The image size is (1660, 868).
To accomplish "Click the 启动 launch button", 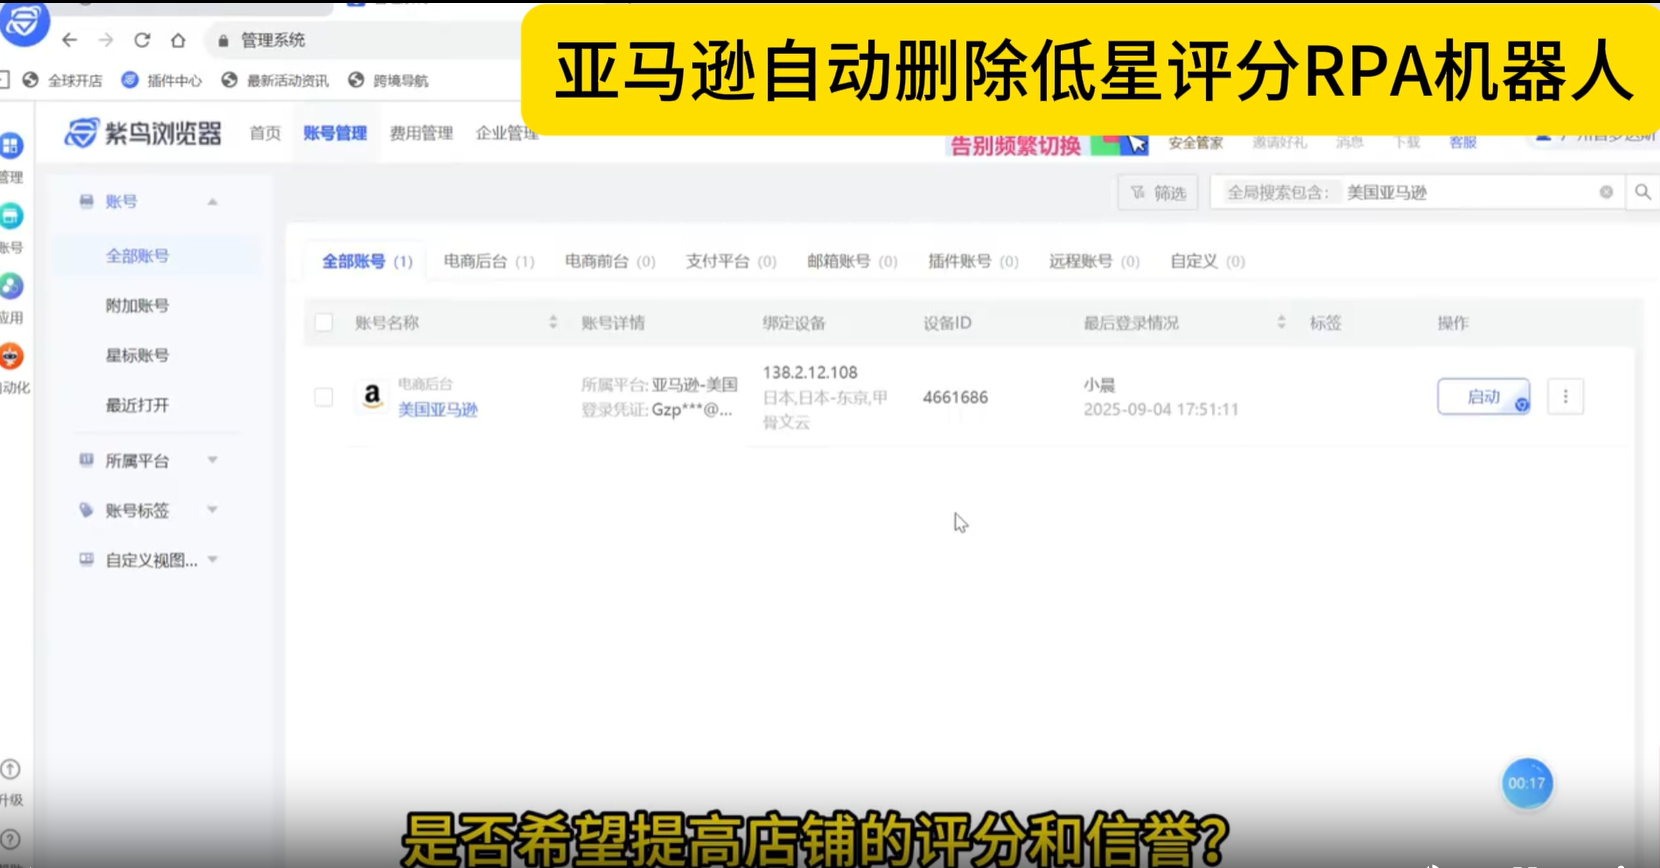I will pos(1483,397).
